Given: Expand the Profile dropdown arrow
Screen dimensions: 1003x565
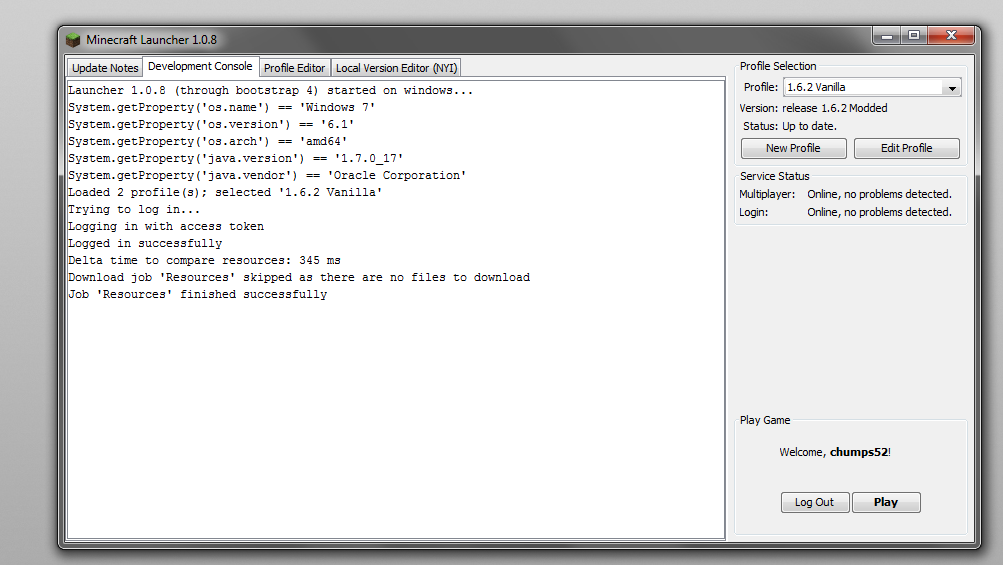Looking at the screenshot, I should pos(952,88).
